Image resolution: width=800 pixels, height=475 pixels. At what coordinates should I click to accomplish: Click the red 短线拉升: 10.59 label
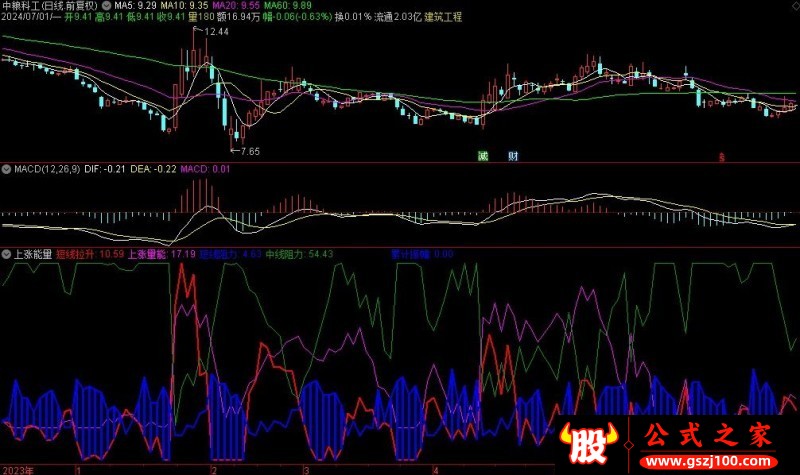click(90, 254)
